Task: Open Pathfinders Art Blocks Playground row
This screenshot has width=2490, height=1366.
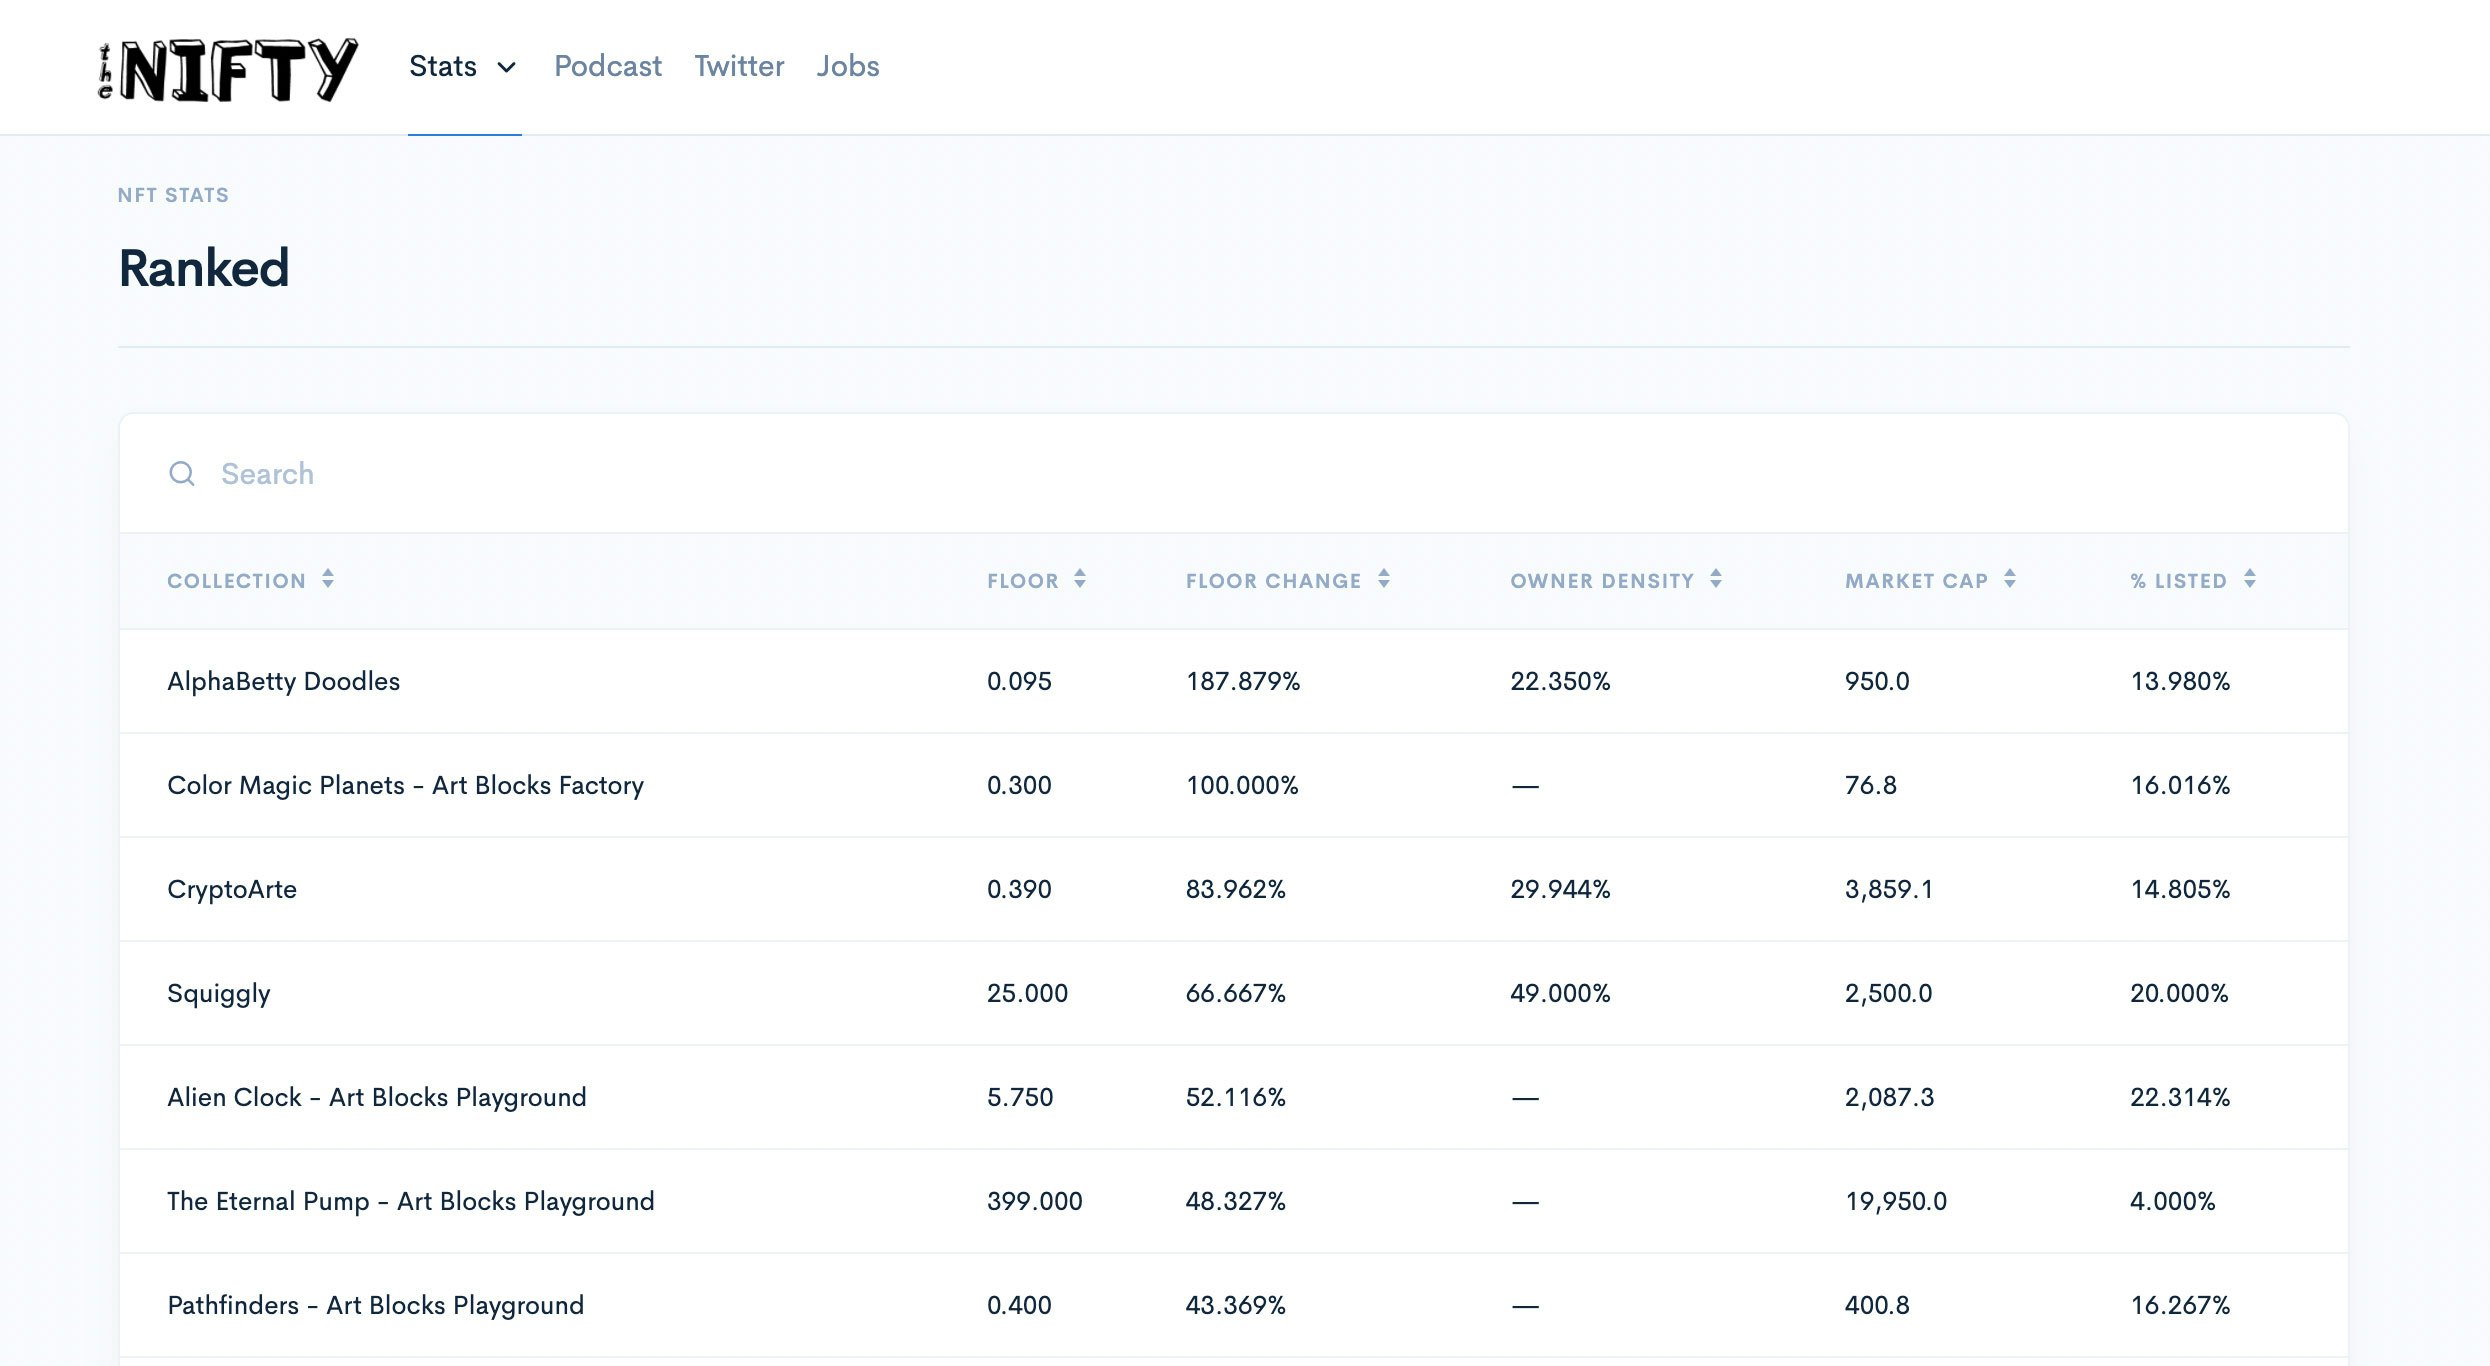Action: point(375,1305)
